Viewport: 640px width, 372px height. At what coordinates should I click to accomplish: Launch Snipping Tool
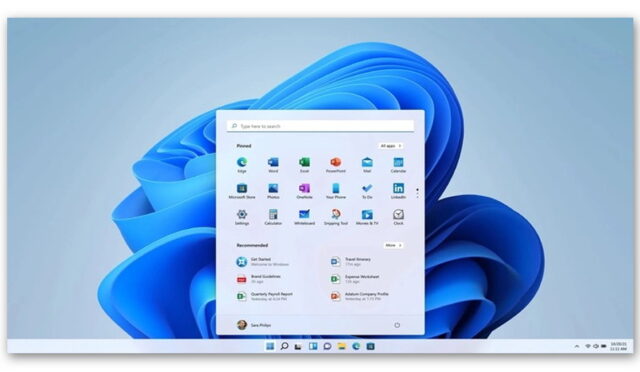click(x=336, y=217)
